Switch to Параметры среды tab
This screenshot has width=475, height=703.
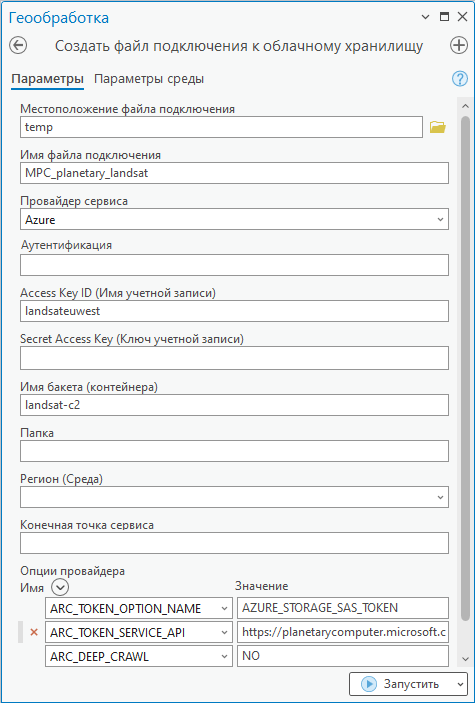pos(149,79)
